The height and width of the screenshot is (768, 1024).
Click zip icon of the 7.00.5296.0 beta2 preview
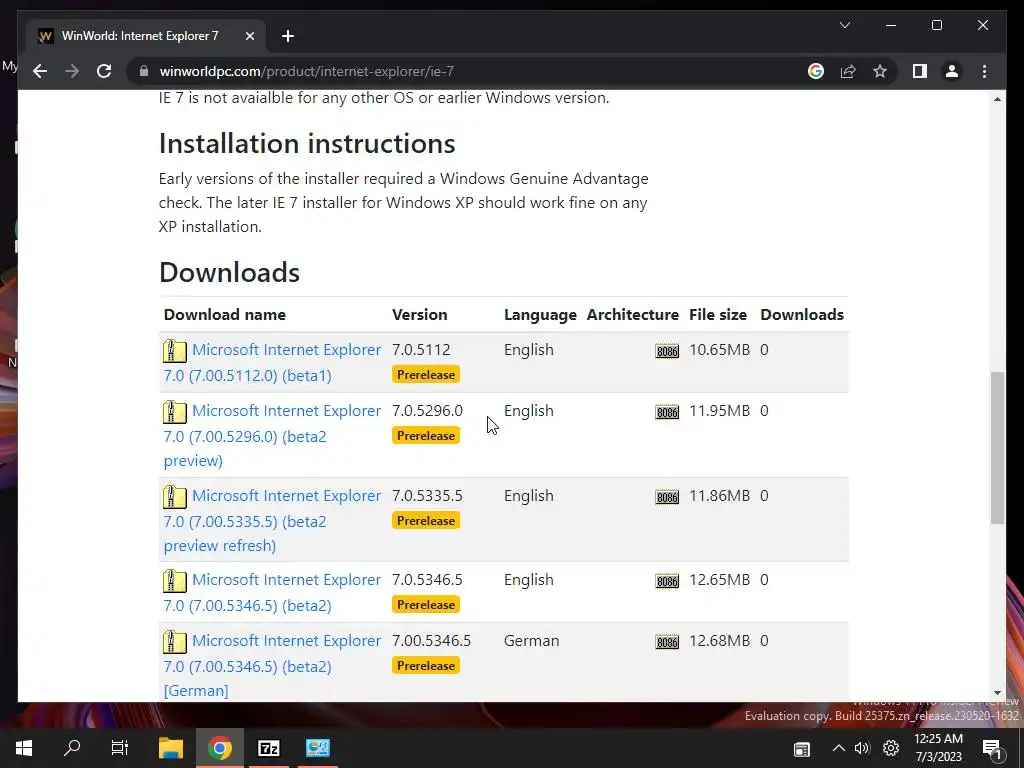174,412
